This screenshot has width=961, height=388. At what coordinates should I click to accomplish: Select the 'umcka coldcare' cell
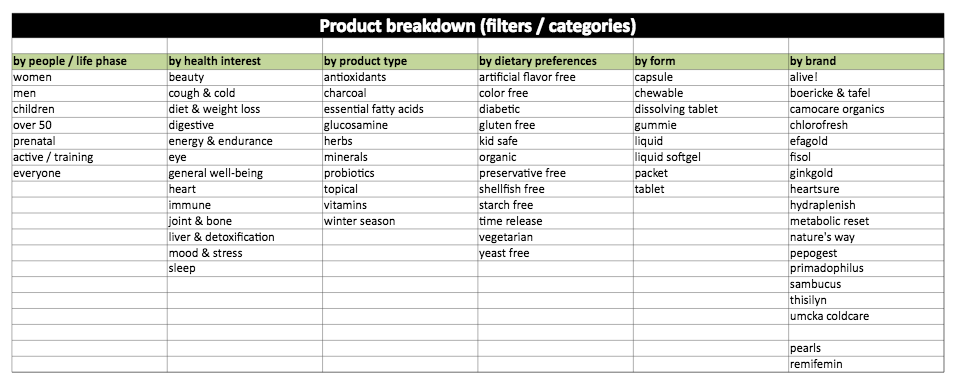point(866,316)
